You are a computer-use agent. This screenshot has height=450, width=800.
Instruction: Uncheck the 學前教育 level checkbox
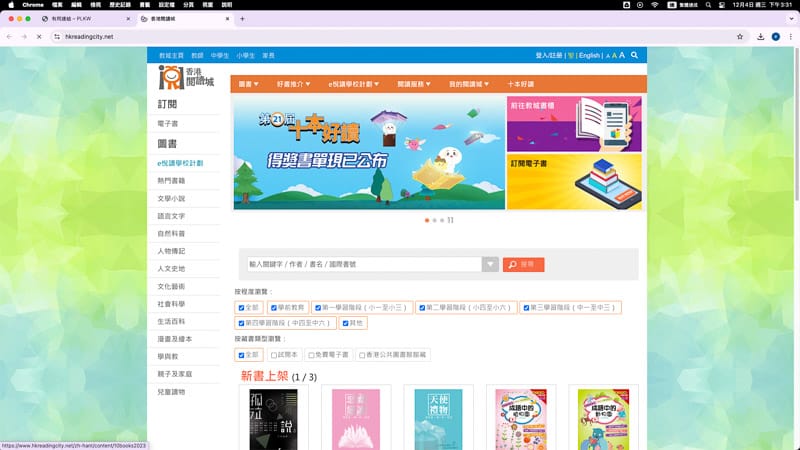pos(273,308)
